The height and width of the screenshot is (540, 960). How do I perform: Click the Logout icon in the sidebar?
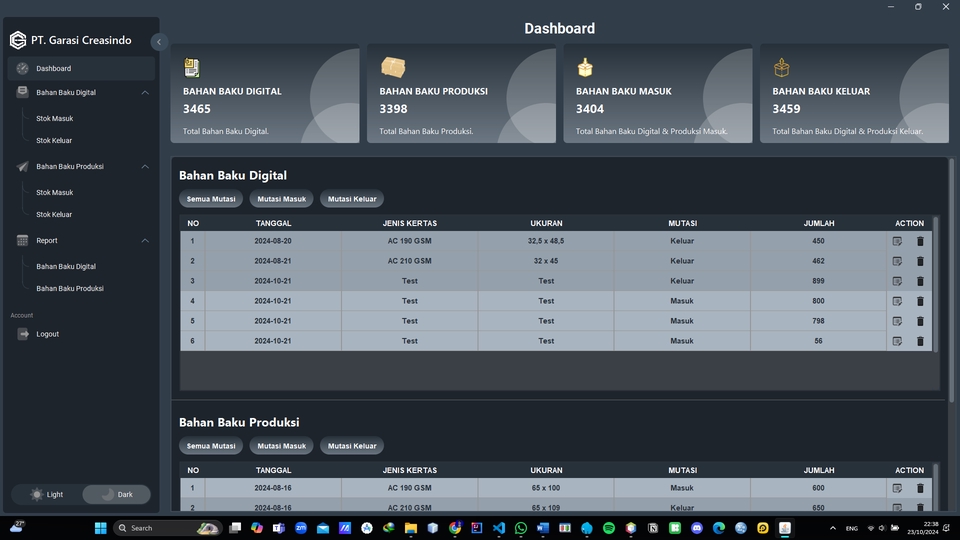click(x=23, y=334)
